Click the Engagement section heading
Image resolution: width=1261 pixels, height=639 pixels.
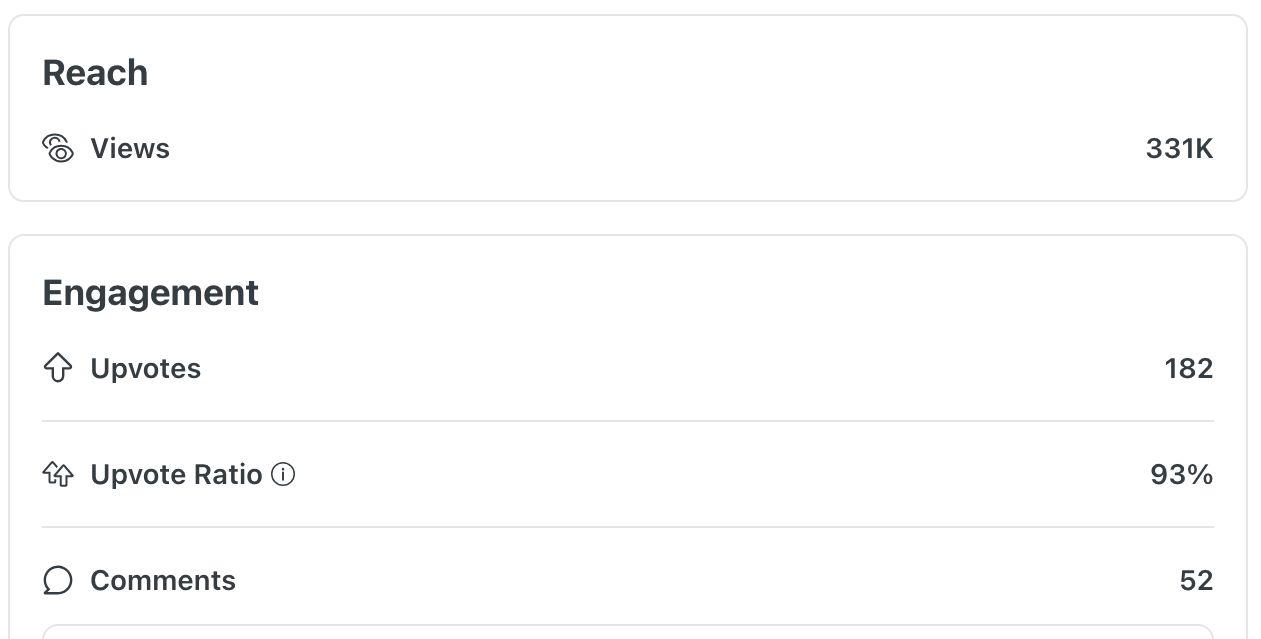pos(150,293)
